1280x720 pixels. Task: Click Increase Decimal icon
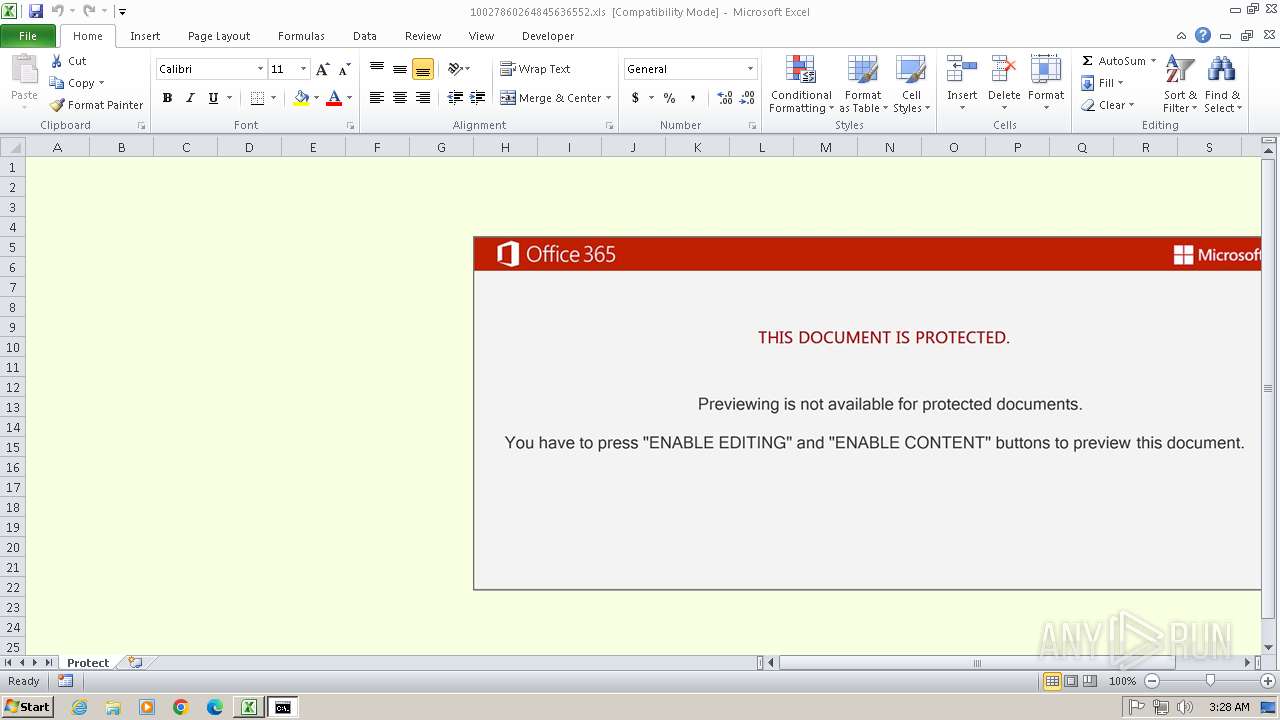pyautogui.click(x=725, y=98)
